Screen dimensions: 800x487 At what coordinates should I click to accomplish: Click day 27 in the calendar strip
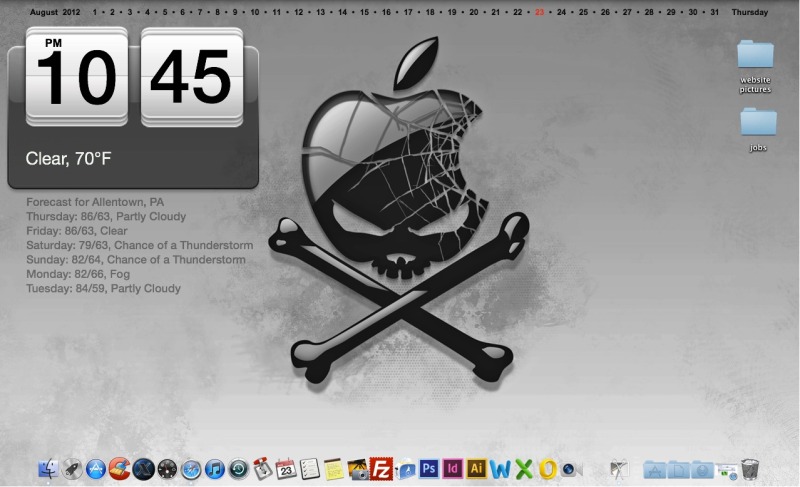point(627,12)
